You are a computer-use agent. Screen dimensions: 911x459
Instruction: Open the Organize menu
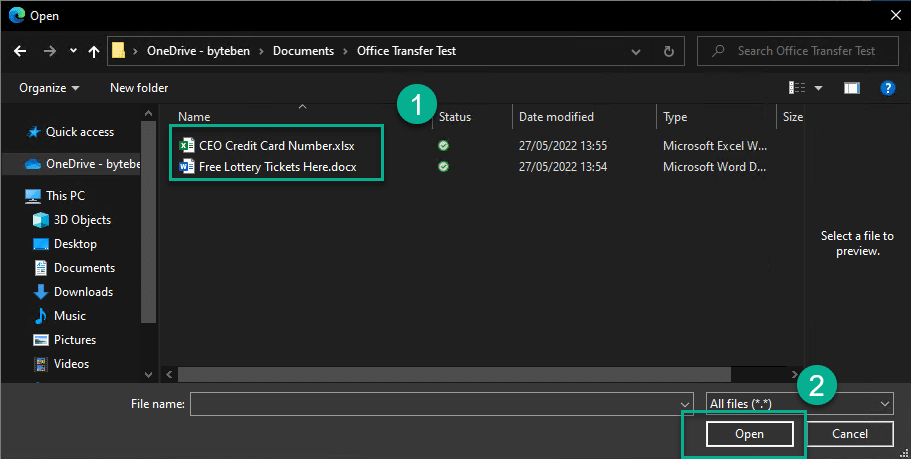49,88
